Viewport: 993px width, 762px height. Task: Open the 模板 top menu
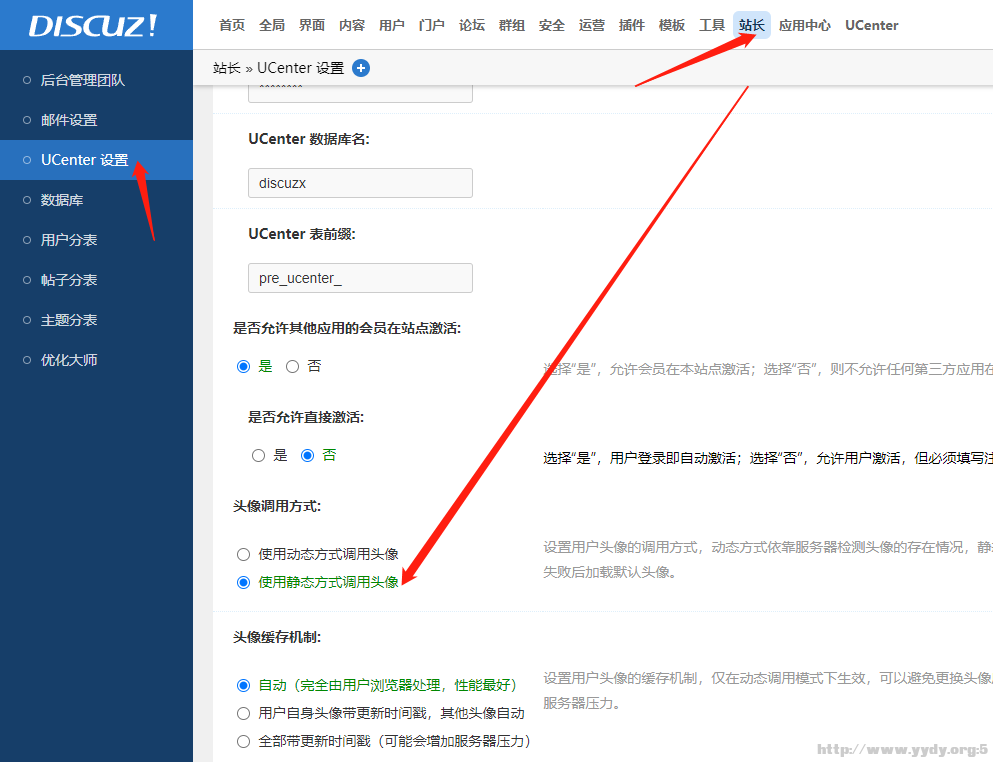pos(671,25)
